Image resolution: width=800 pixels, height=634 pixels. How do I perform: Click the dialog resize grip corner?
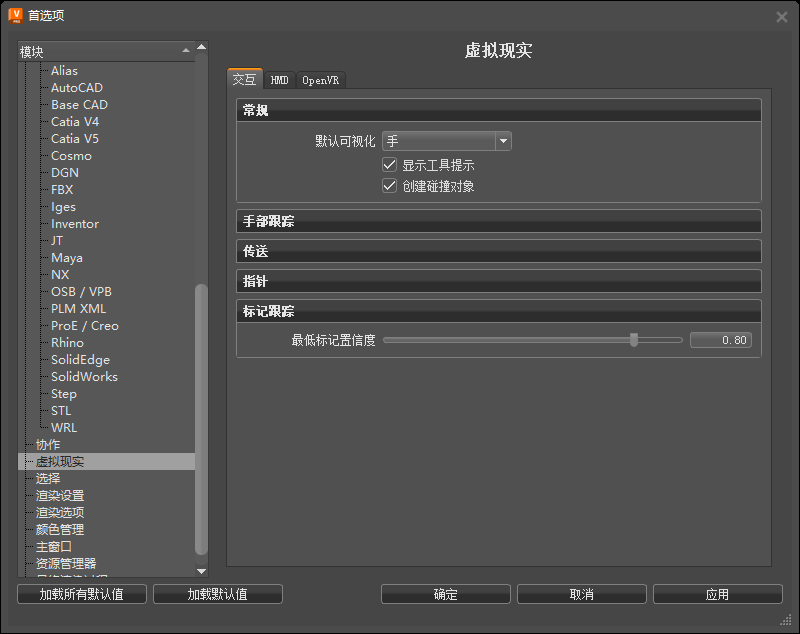click(x=786, y=620)
